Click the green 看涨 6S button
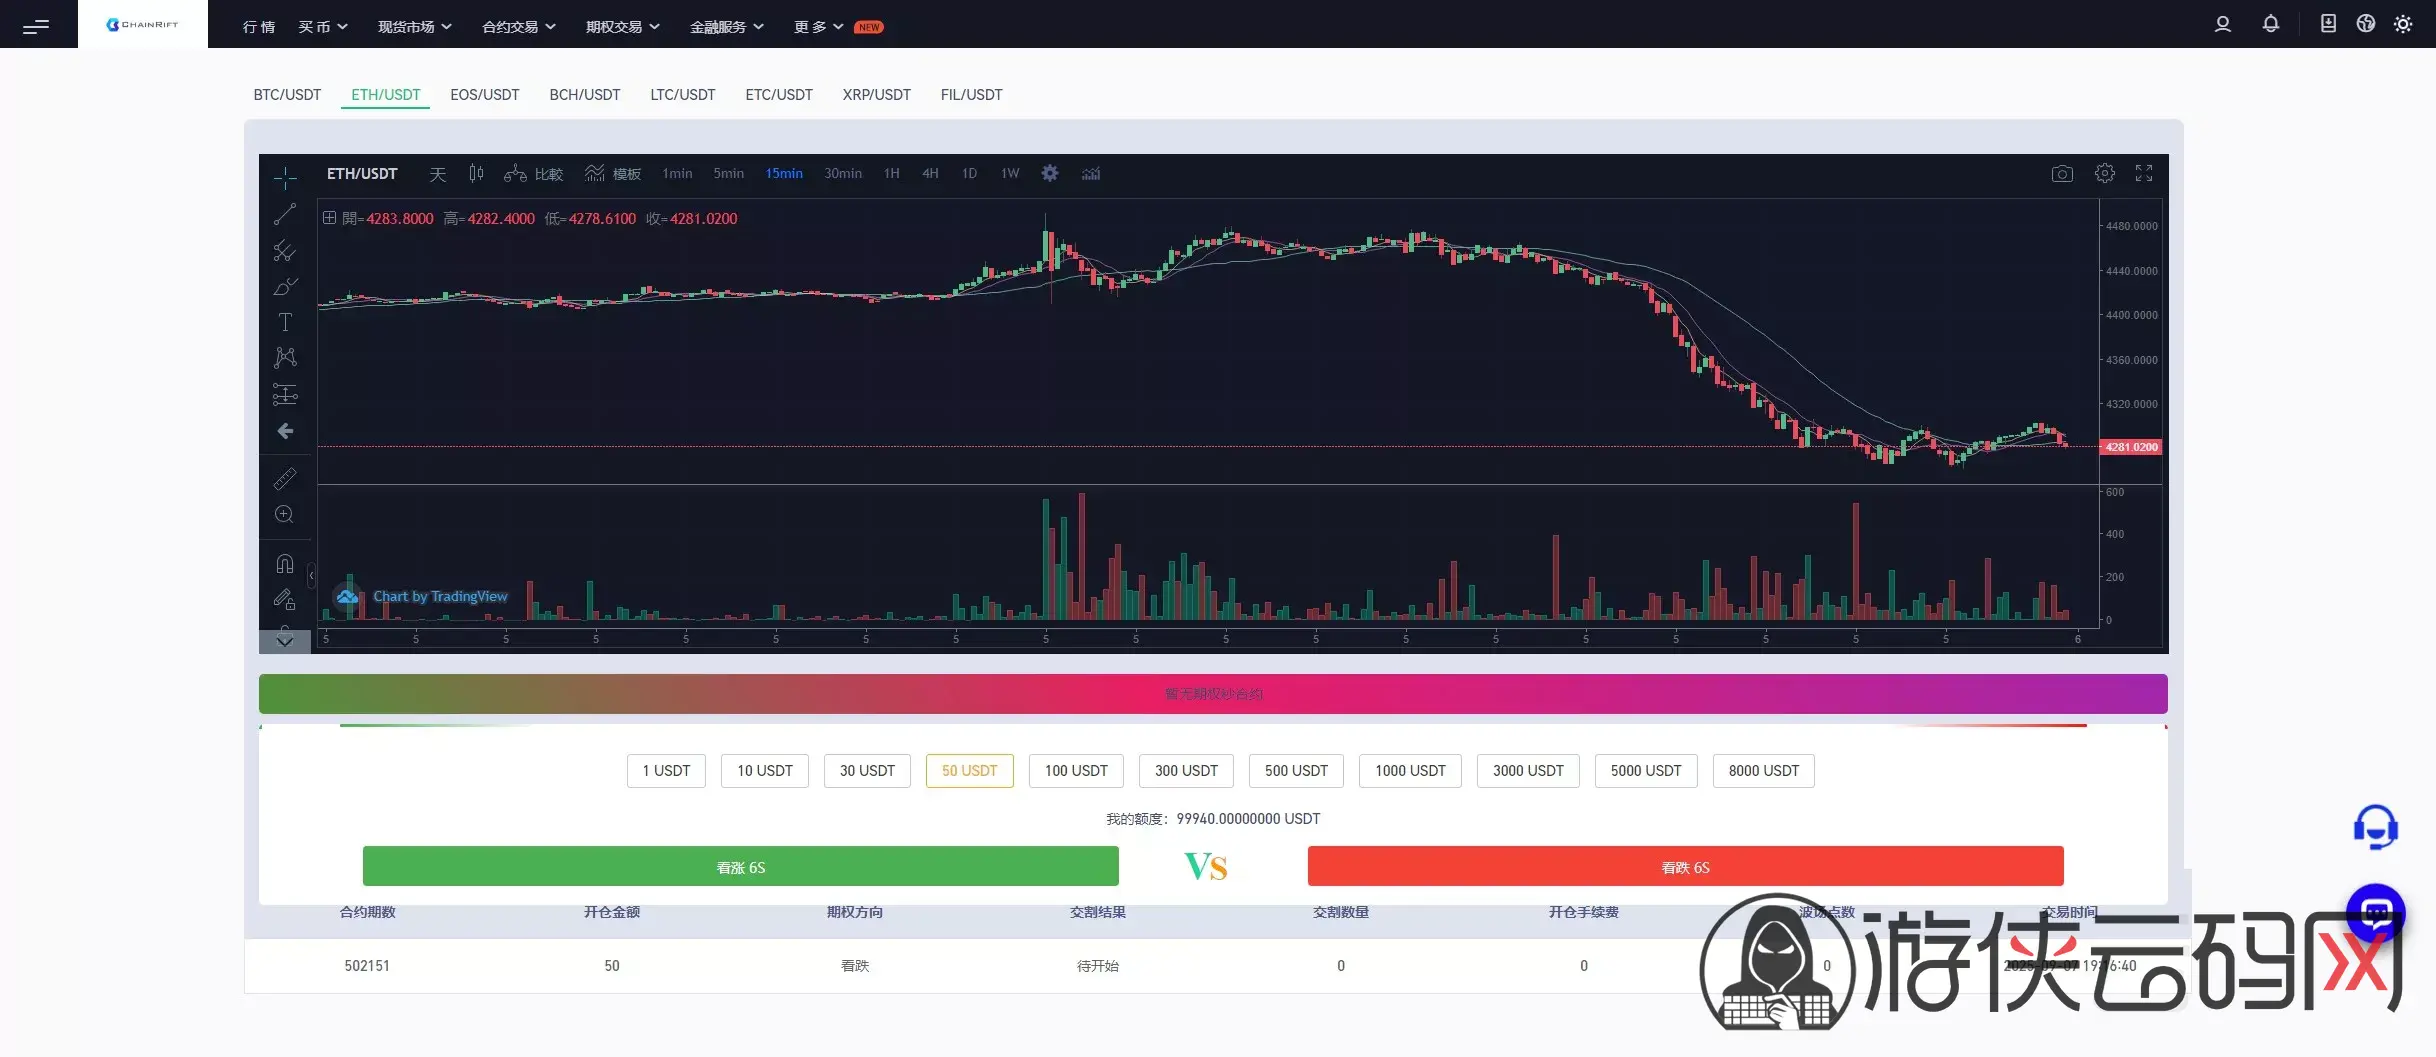Viewport: 2436px width, 1057px height. pos(740,867)
